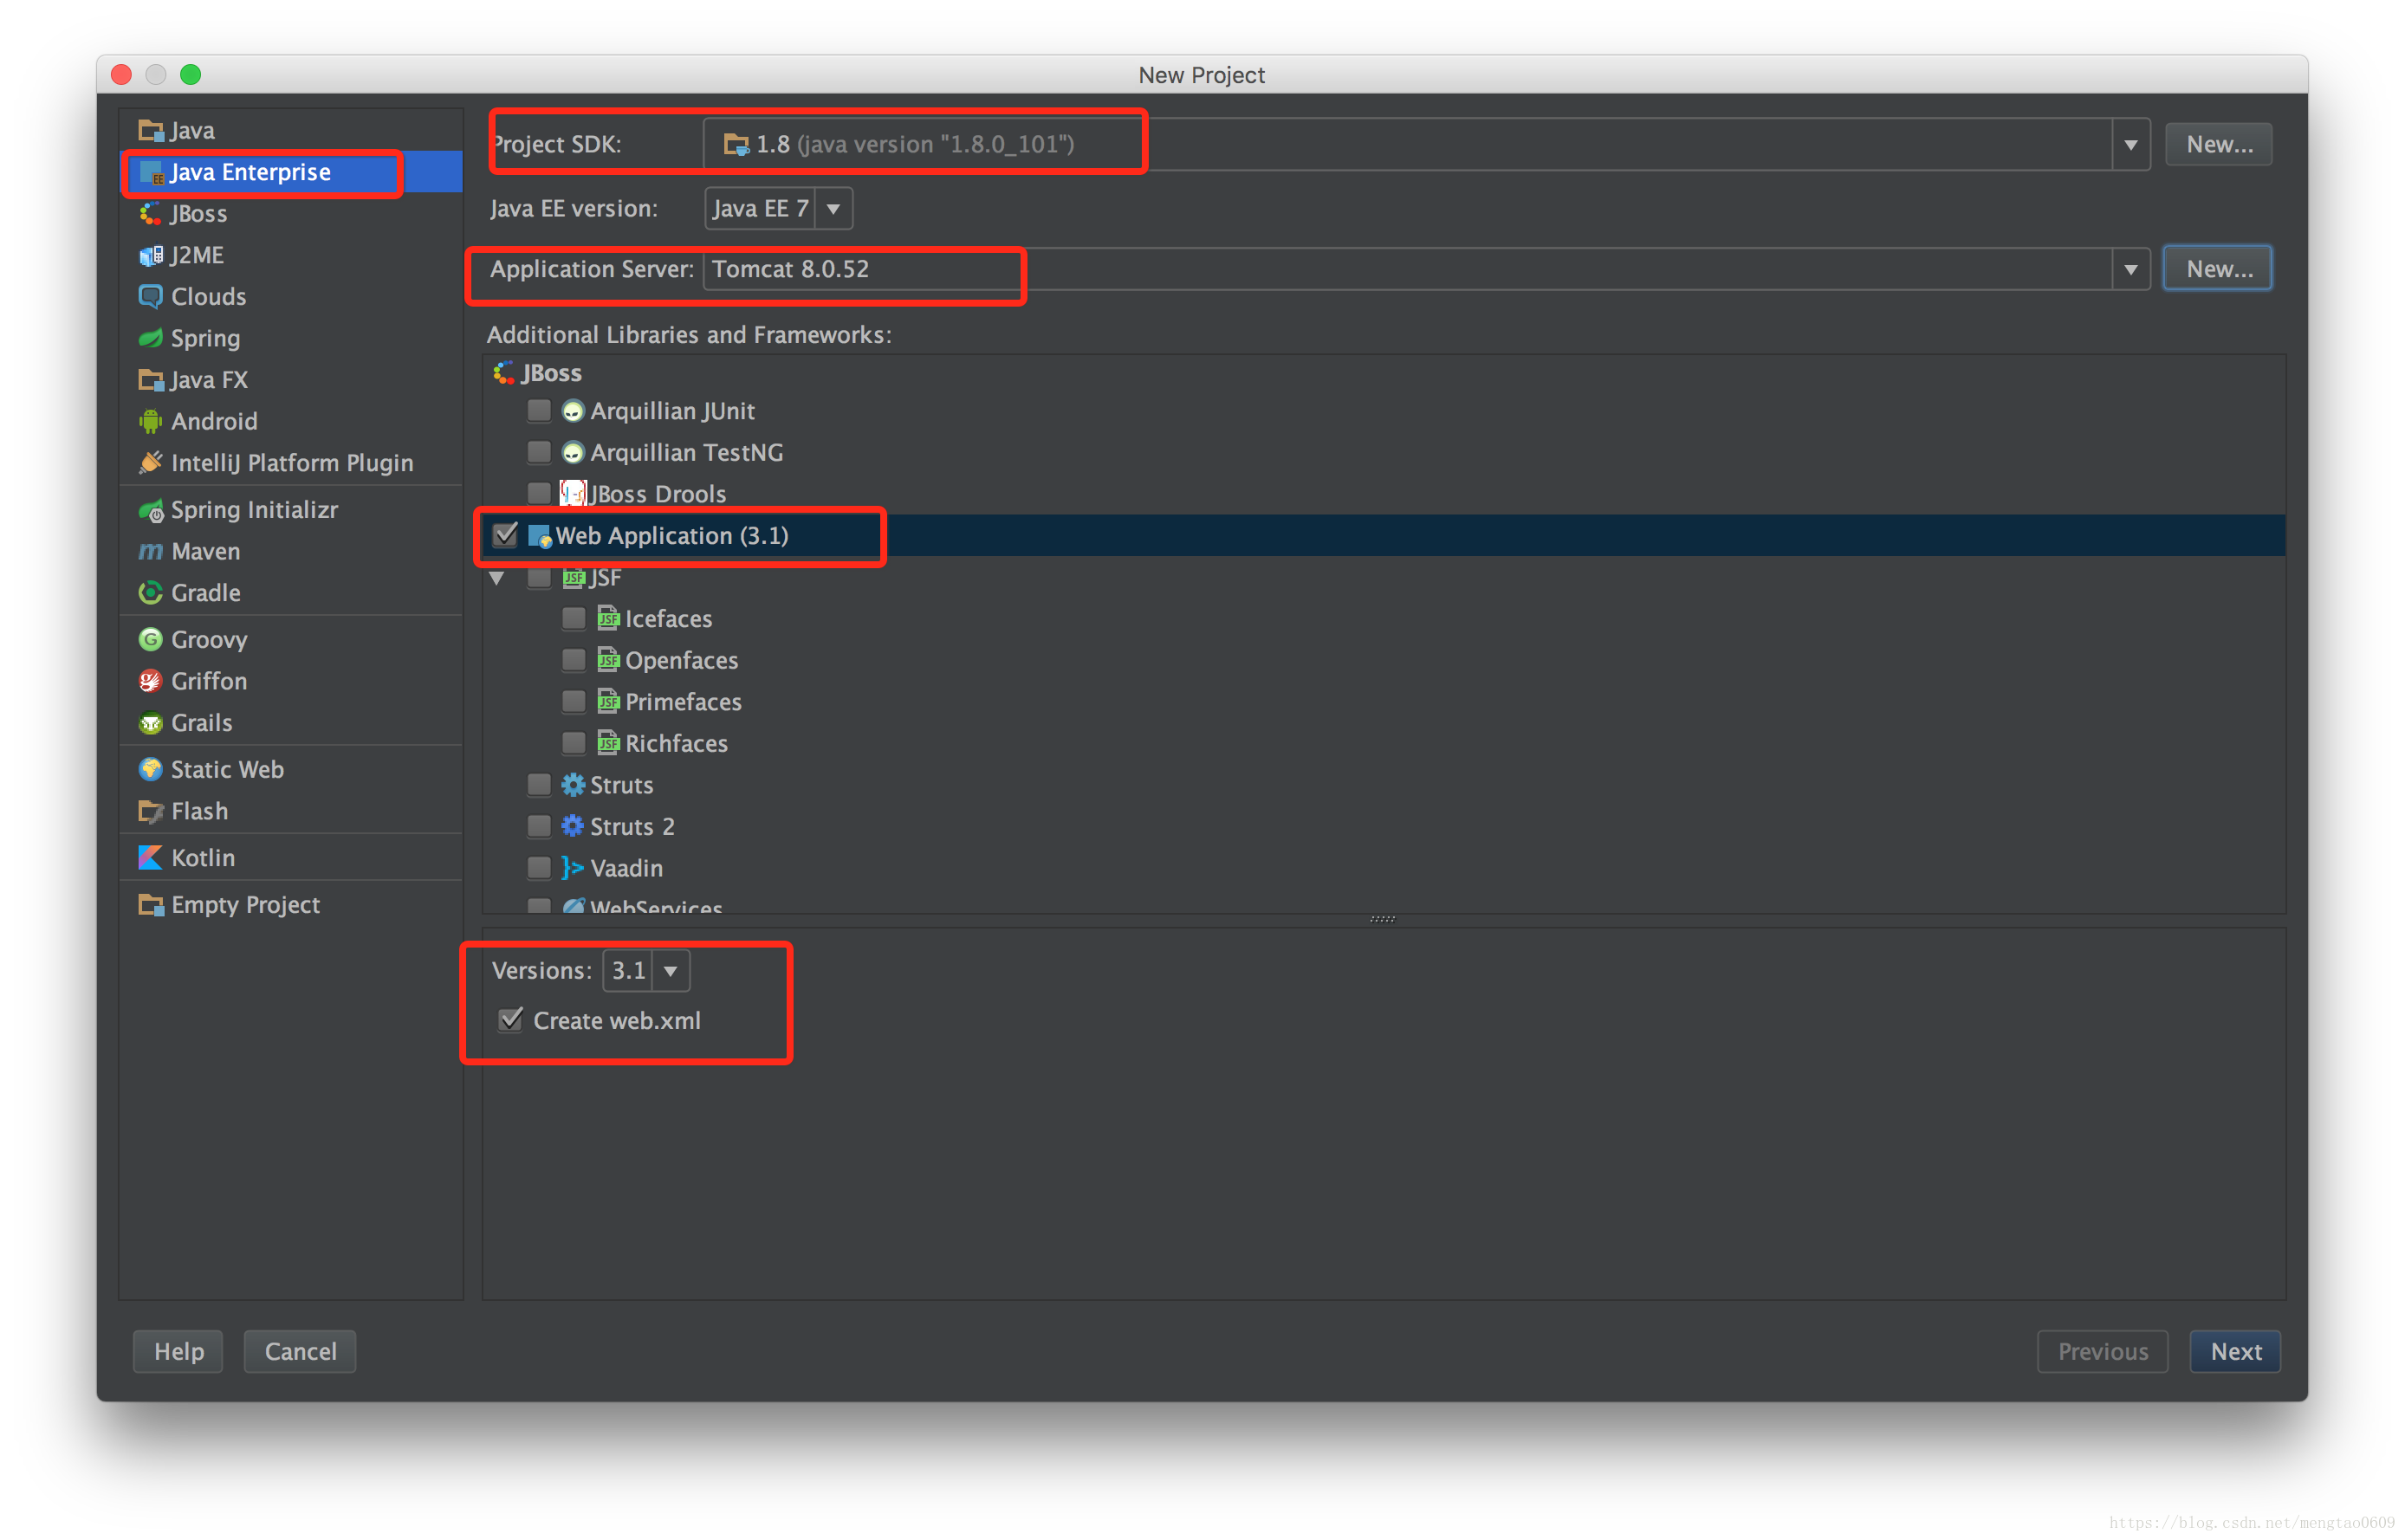Enable the JSF checkbox
The width and height of the screenshot is (2405, 1540).
[x=539, y=577]
